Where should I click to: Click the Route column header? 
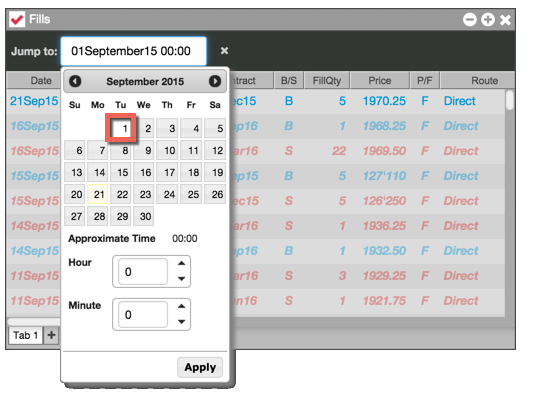[484, 81]
